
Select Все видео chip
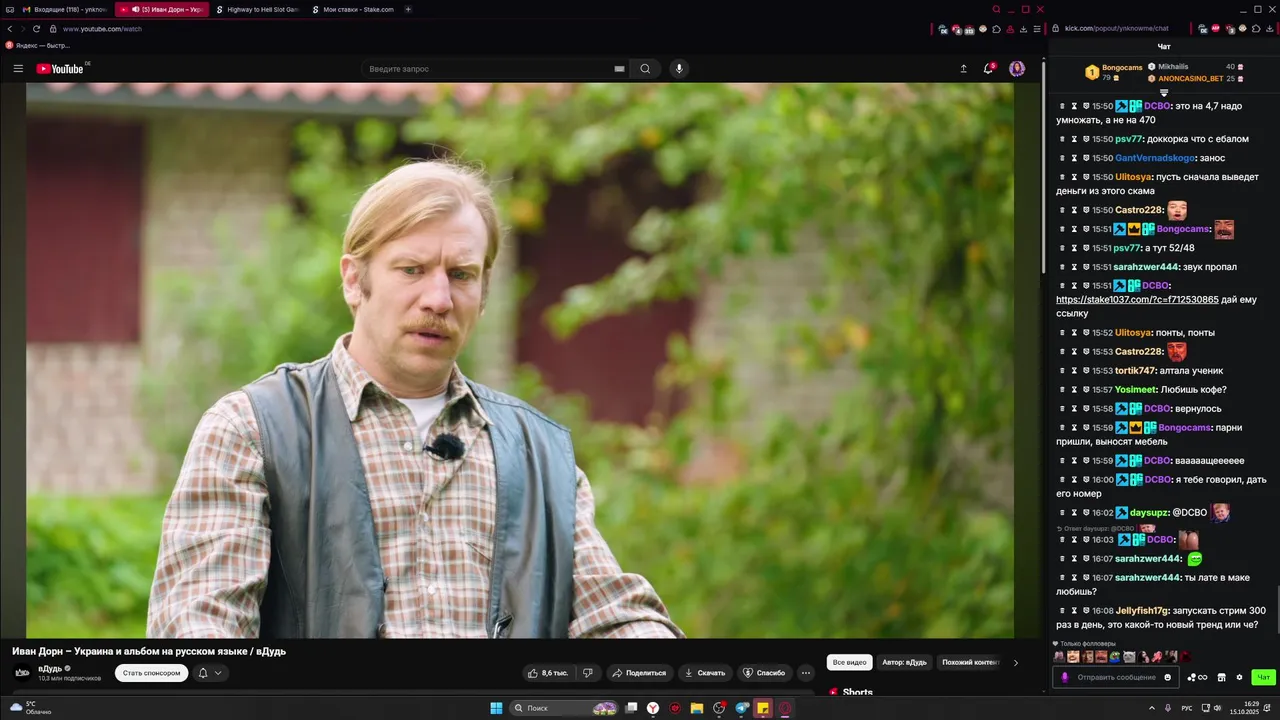[x=849, y=662]
